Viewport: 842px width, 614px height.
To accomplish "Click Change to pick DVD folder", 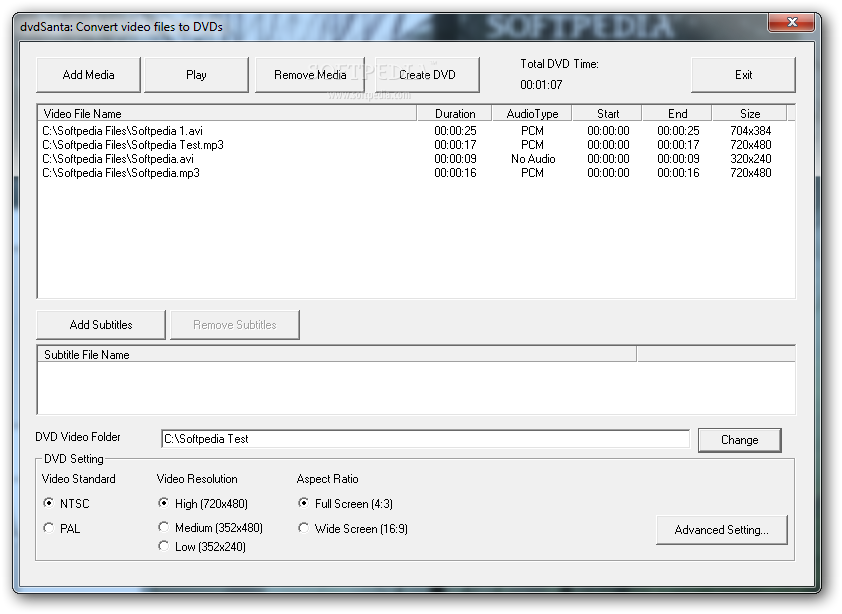I will (x=739, y=440).
